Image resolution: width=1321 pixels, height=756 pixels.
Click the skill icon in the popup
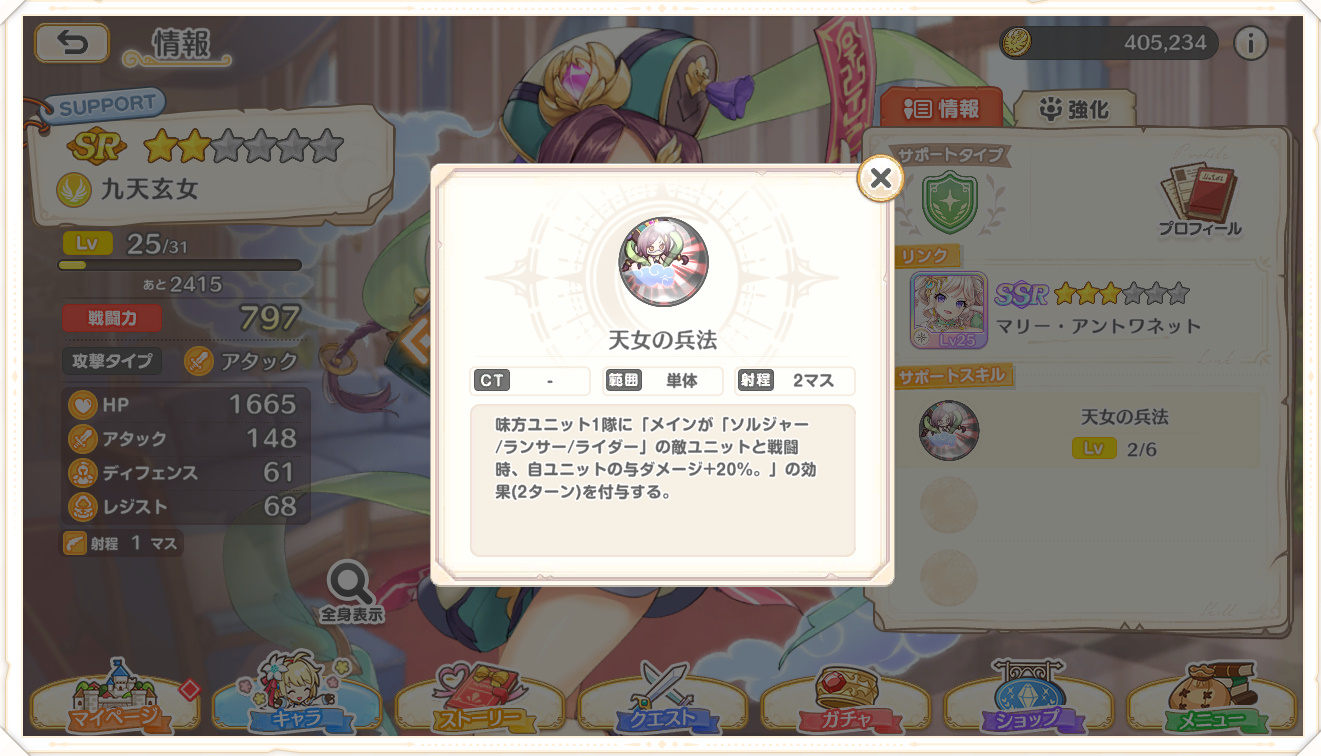pos(663,262)
